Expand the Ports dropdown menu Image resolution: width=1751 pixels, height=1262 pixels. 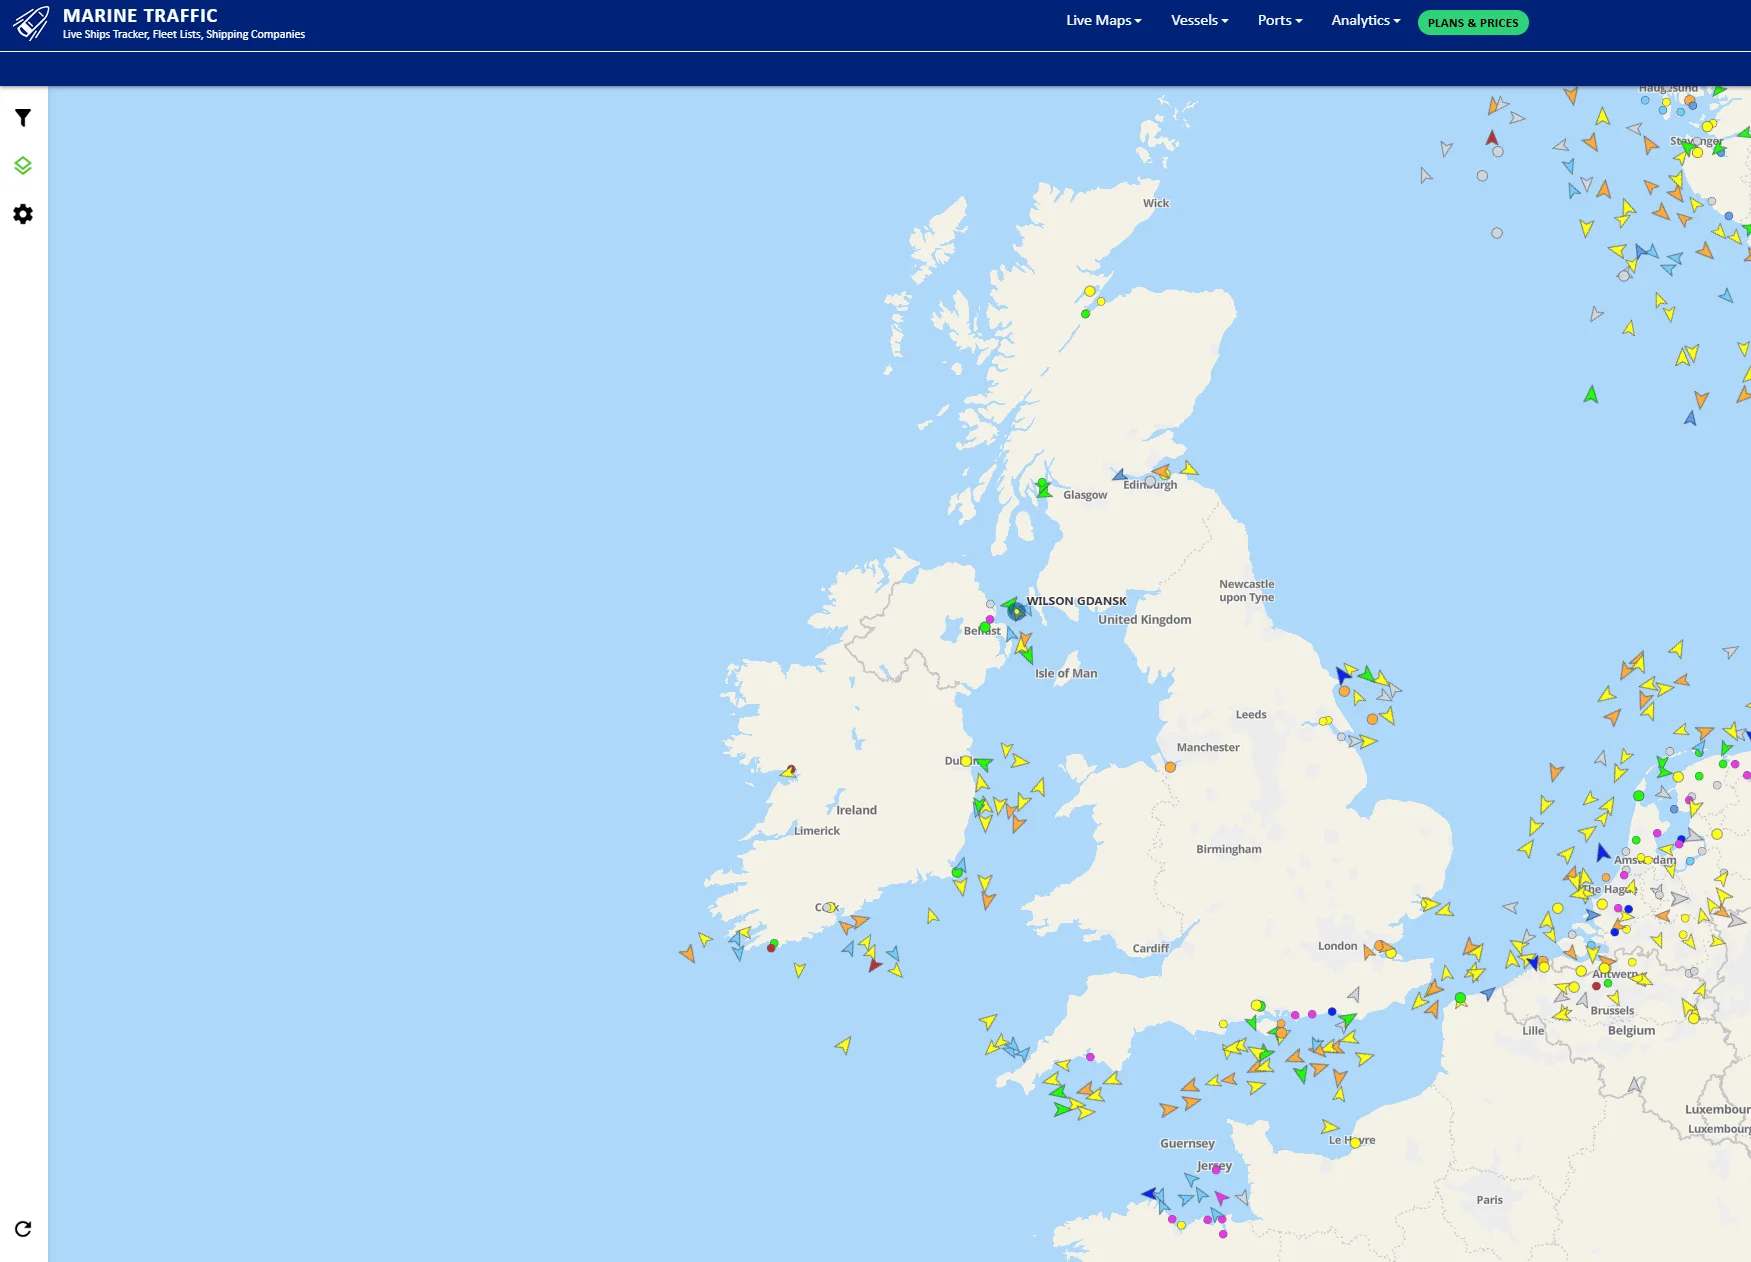pyautogui.click(x=1279, y=20)
